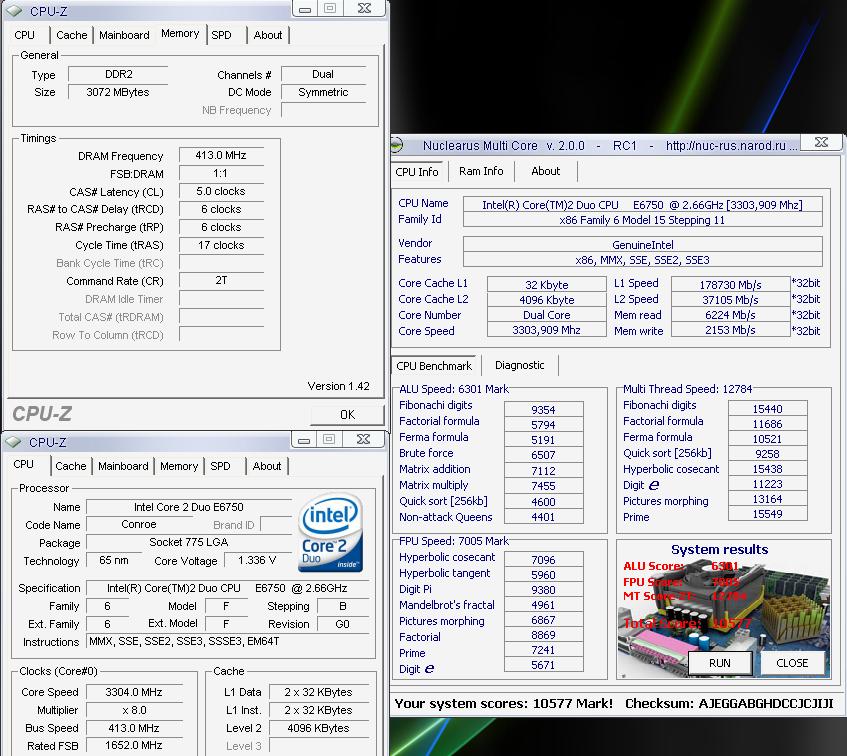Click memory Type field DDR2
The image size is (847, 756).
click(118, 75)
